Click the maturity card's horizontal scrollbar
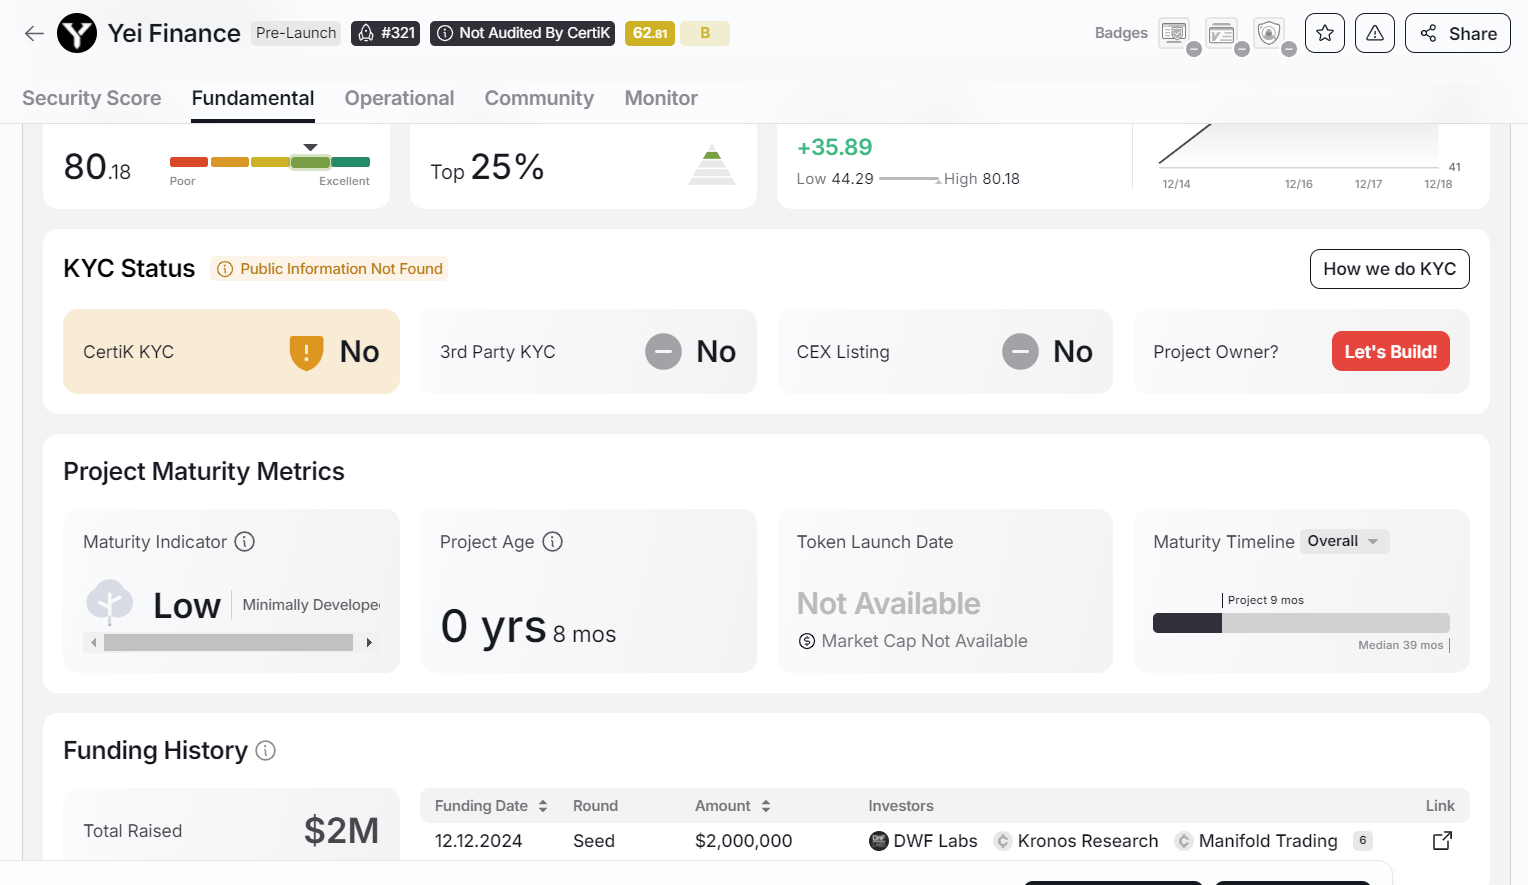 [x=228, y=642]
